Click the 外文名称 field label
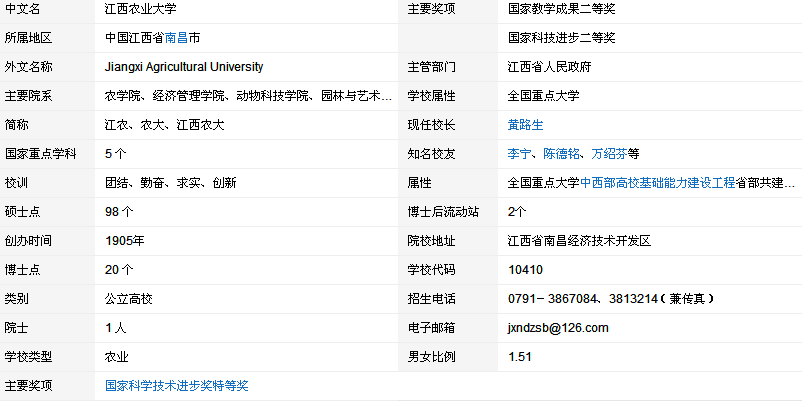 coord(28,67)
